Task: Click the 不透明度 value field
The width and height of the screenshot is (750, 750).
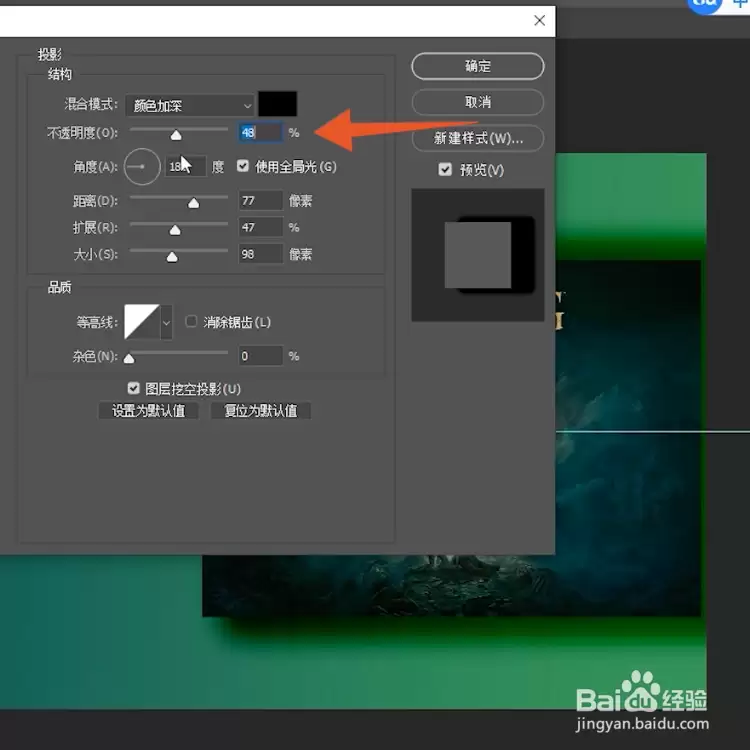Action: (x=261, y=132)
